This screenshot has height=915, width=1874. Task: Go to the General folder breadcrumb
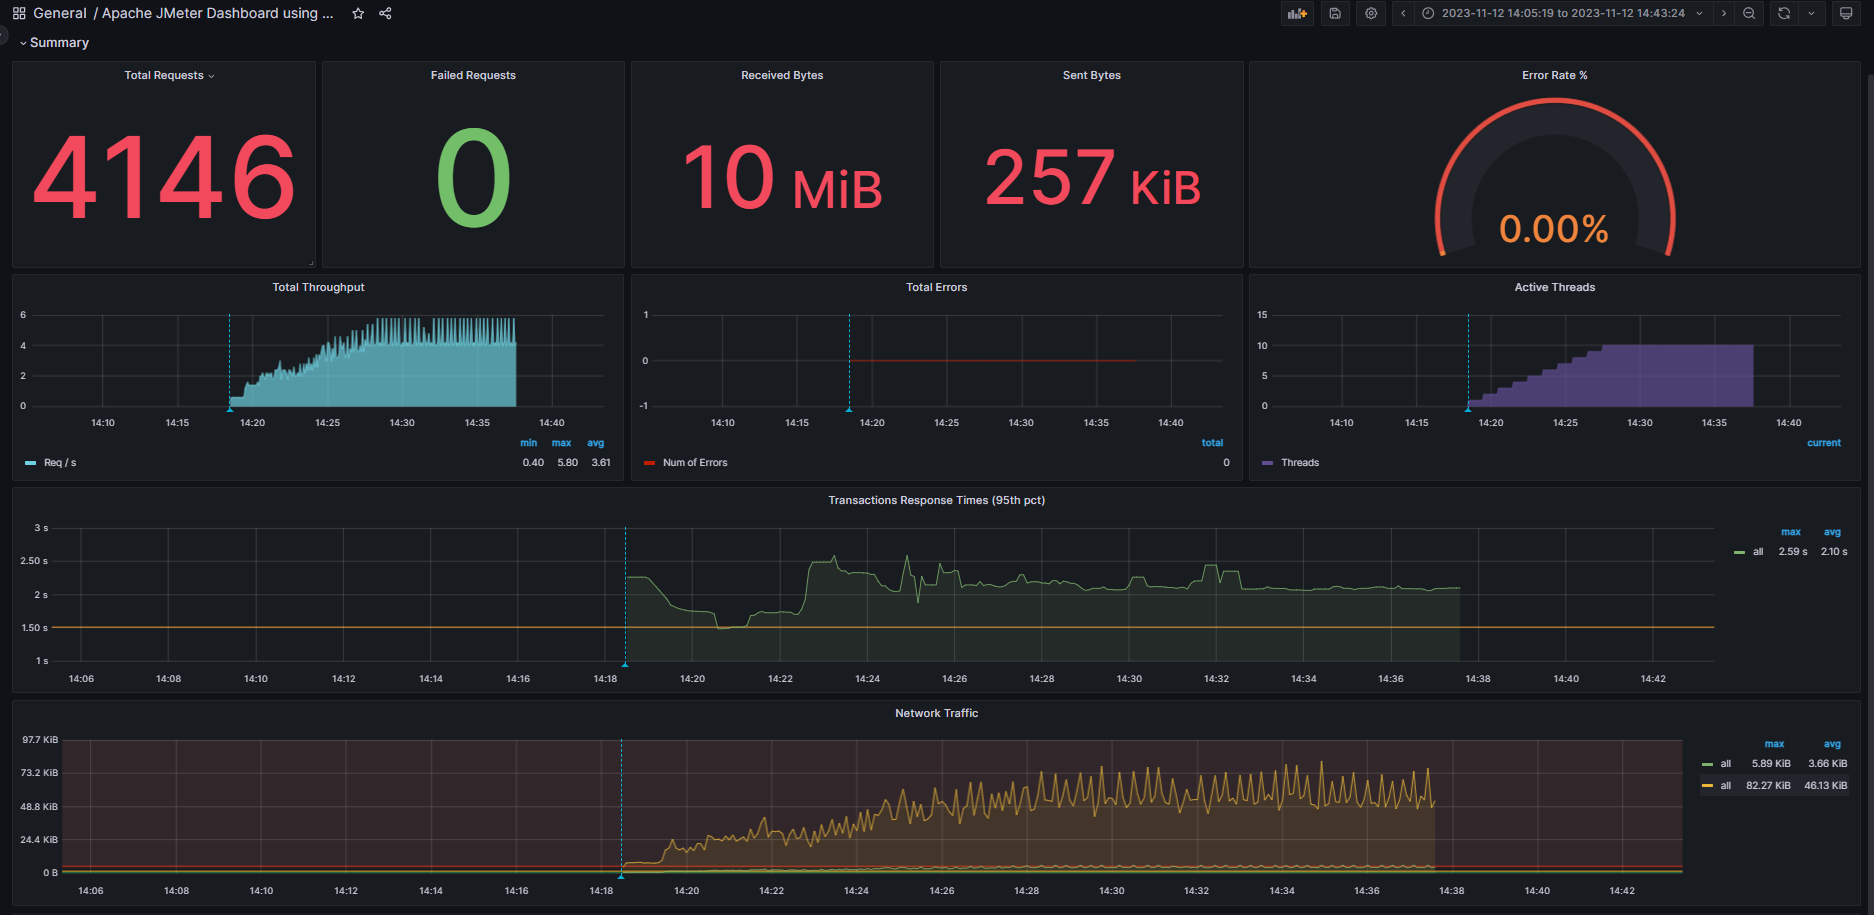tap(60, 13)
